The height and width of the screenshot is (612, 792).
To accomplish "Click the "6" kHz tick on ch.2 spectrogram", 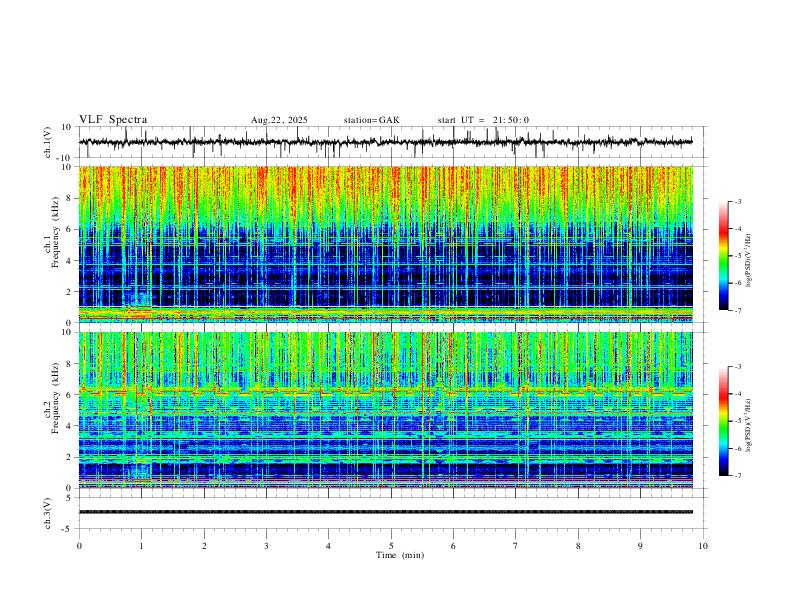I will 69,395.
